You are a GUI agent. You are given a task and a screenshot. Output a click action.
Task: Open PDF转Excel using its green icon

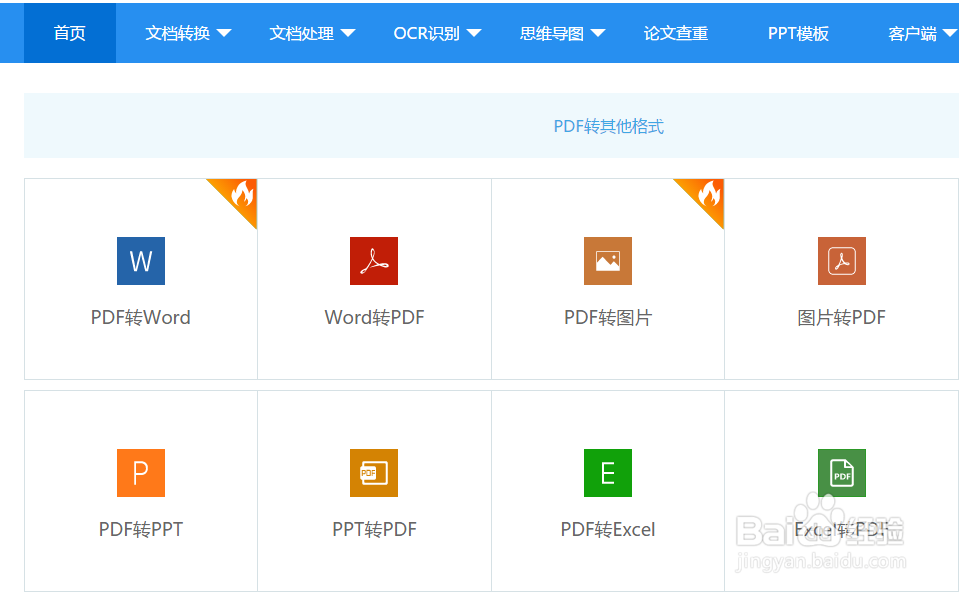(607, 473)
